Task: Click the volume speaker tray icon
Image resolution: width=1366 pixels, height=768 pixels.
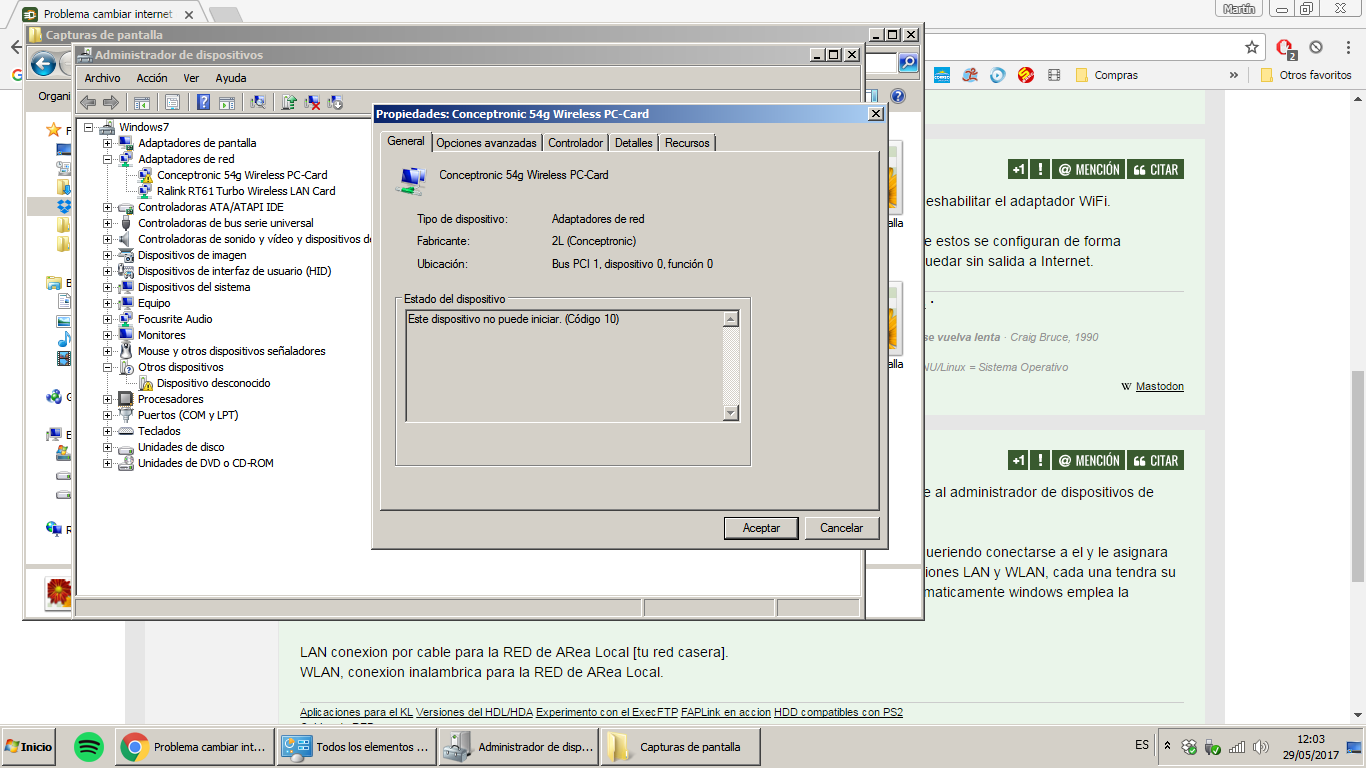Action: pyautogui.click(x=1261, y=747)
